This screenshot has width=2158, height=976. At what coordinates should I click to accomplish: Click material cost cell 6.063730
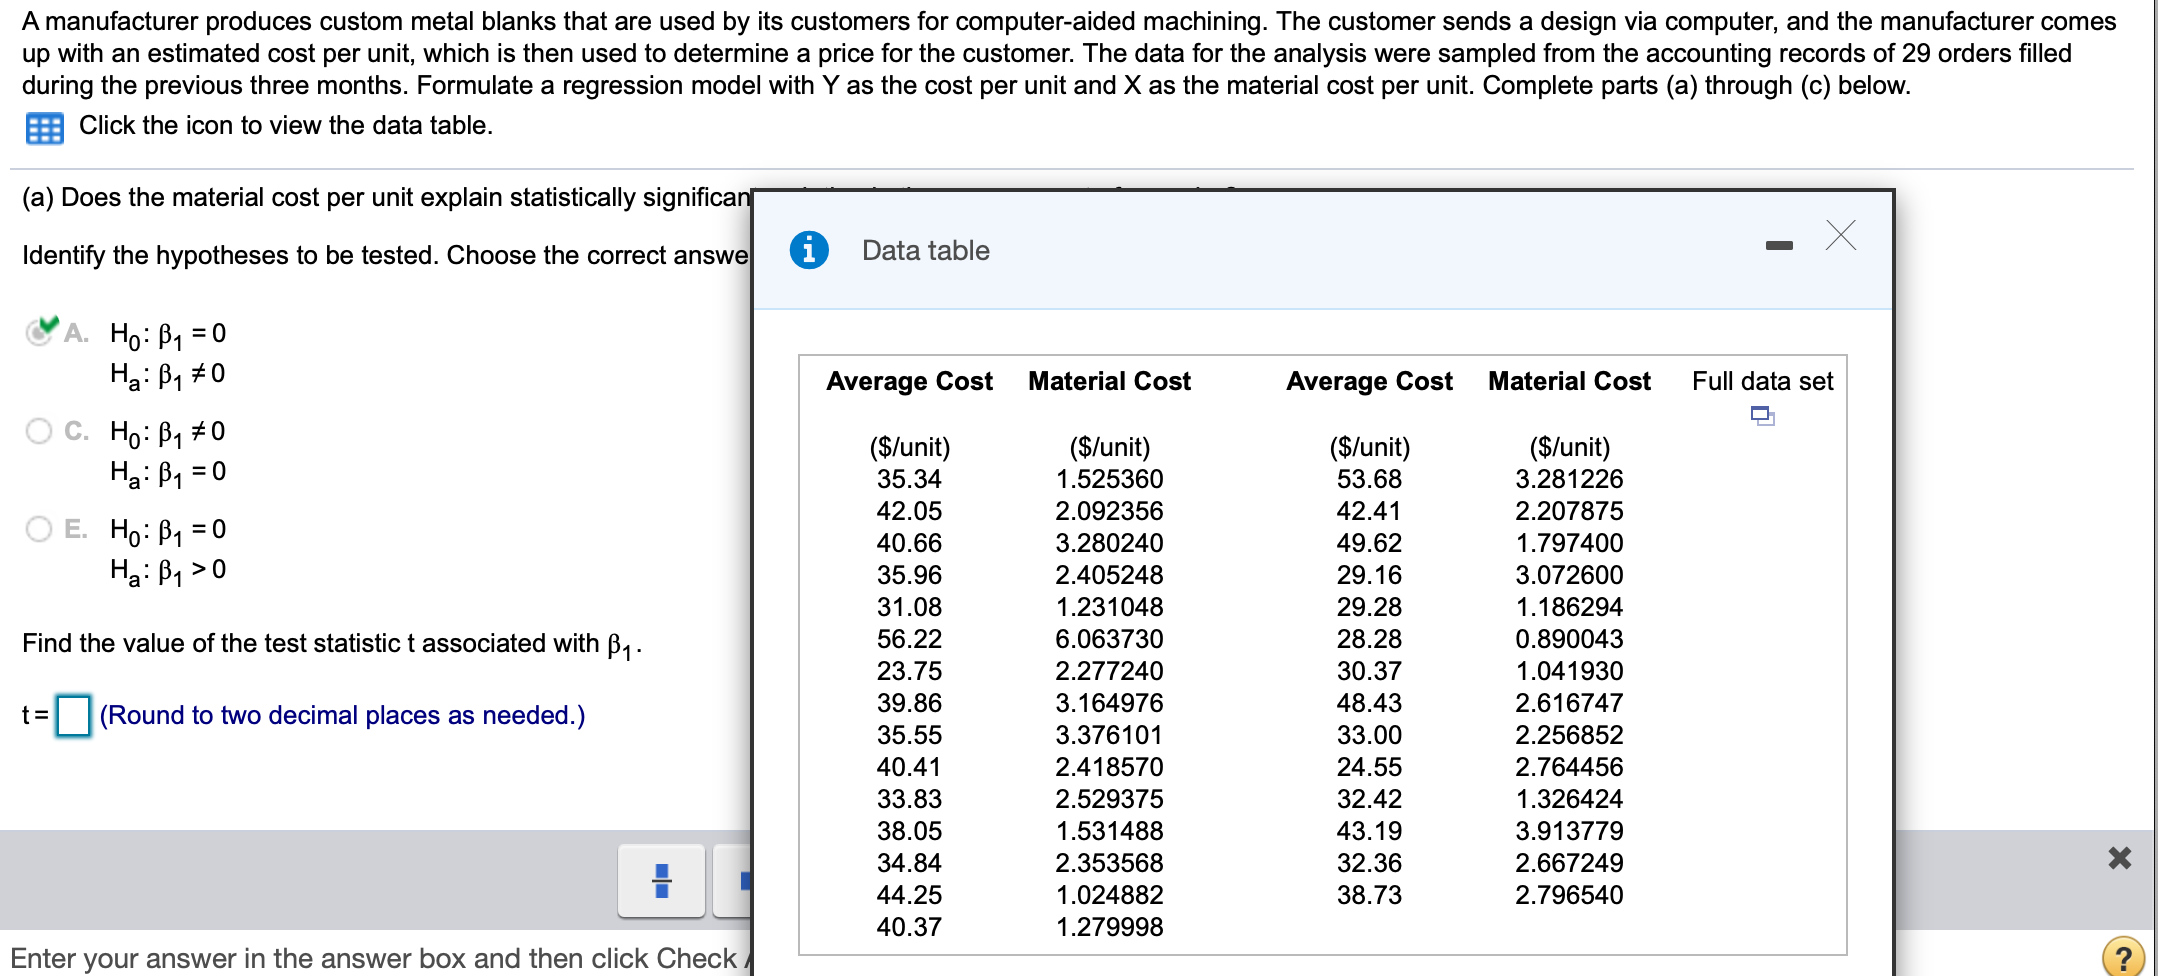click(1109, 639)
